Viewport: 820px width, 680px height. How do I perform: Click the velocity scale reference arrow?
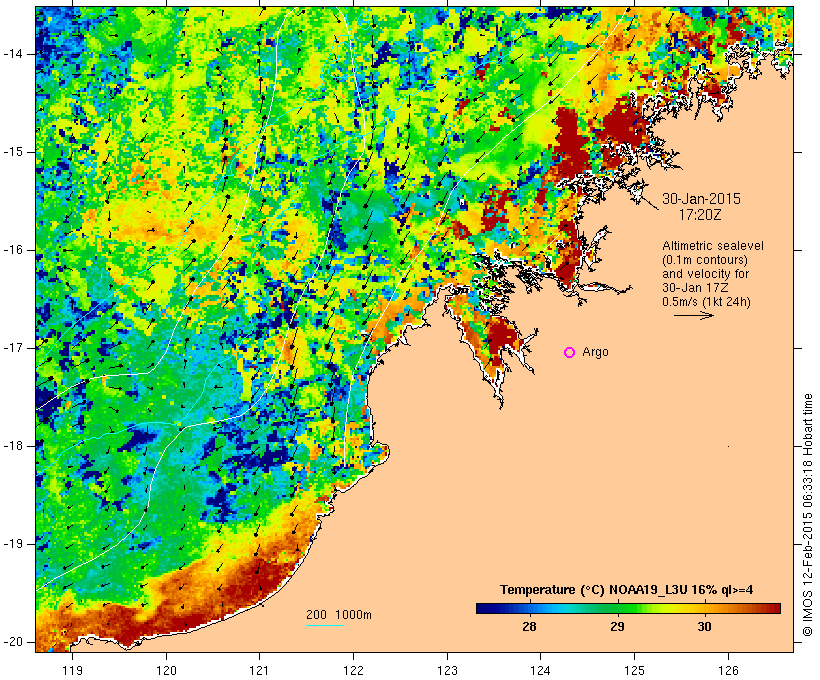coord(693,315)
